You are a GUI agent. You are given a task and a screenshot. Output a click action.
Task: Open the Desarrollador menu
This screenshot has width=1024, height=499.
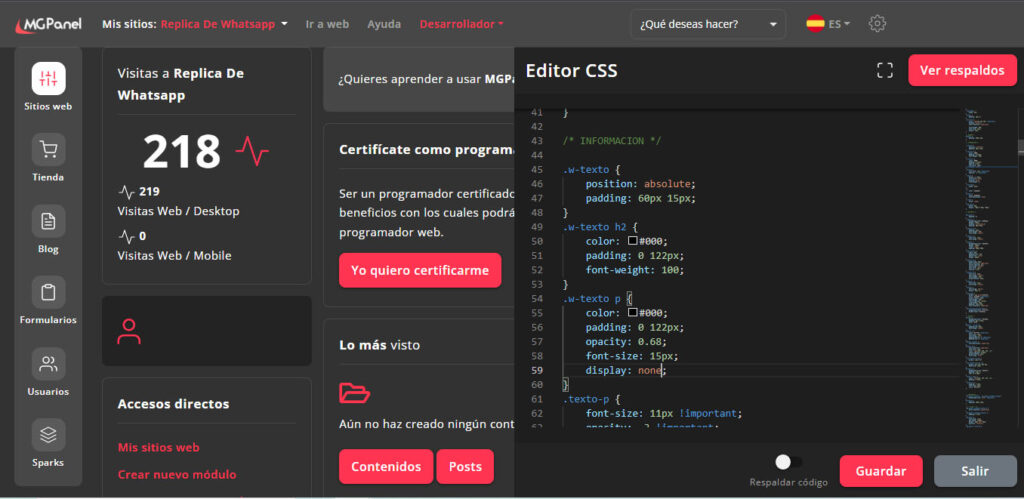(x=461, y=23)
